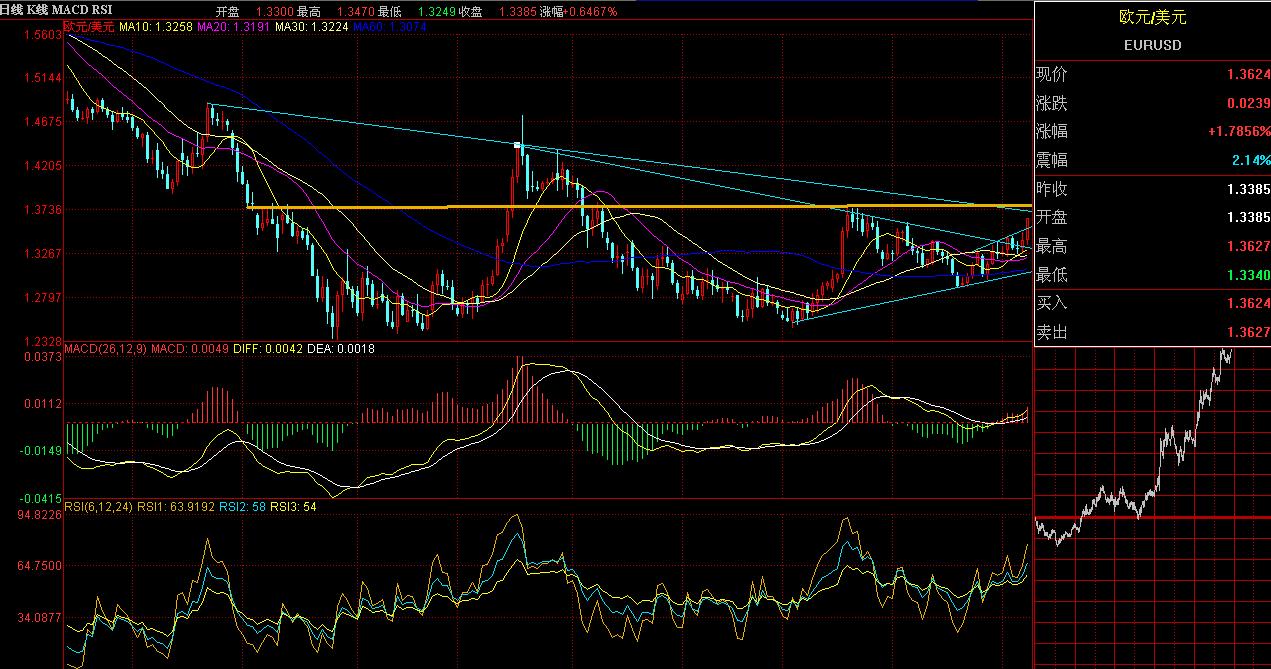
Task: Click the red 欧元/美元 chart legend label
Action: point(89,27)
